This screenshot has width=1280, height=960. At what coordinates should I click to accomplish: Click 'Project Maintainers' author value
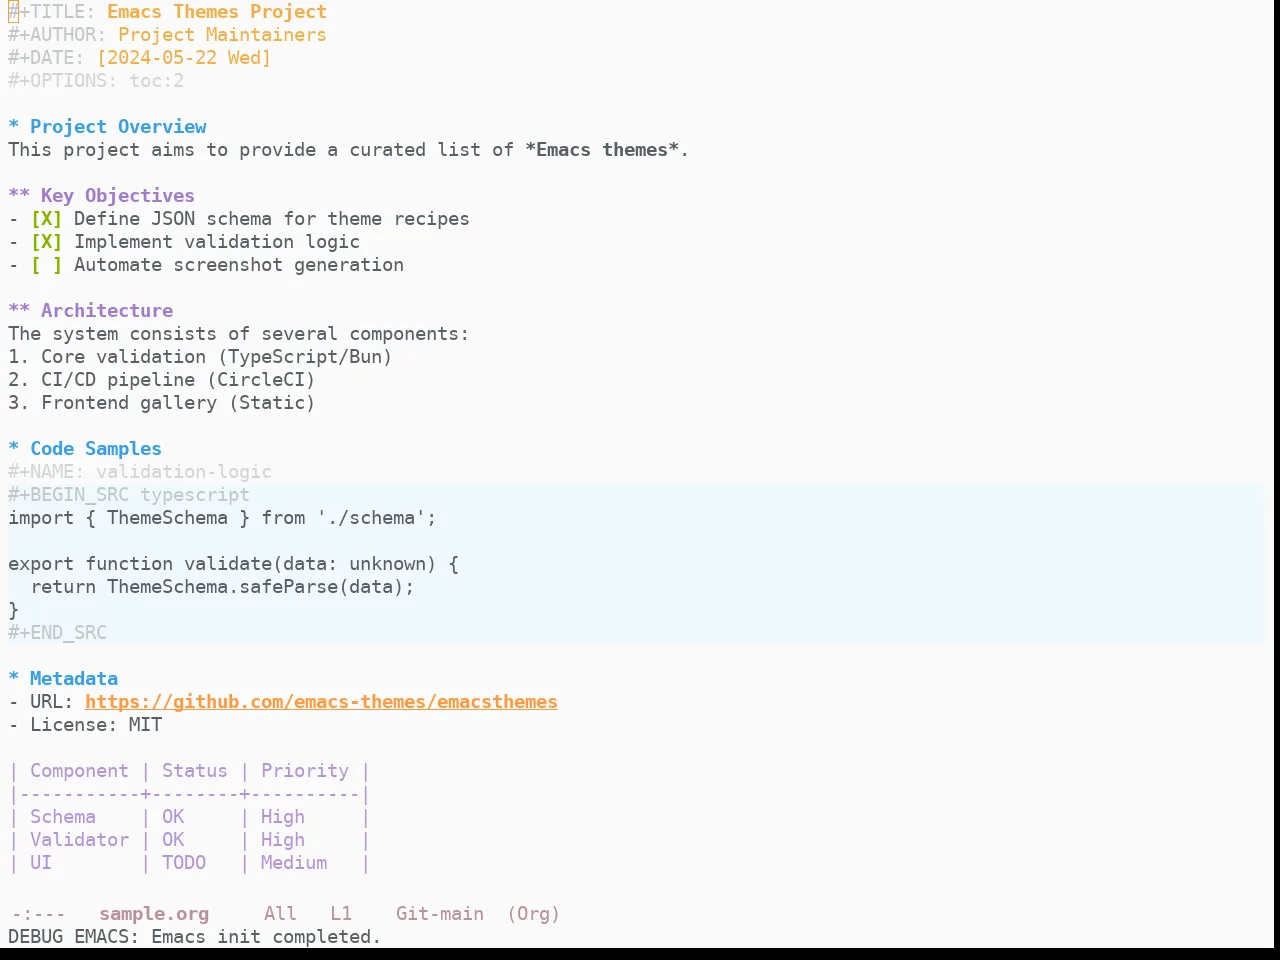[222, 35]
